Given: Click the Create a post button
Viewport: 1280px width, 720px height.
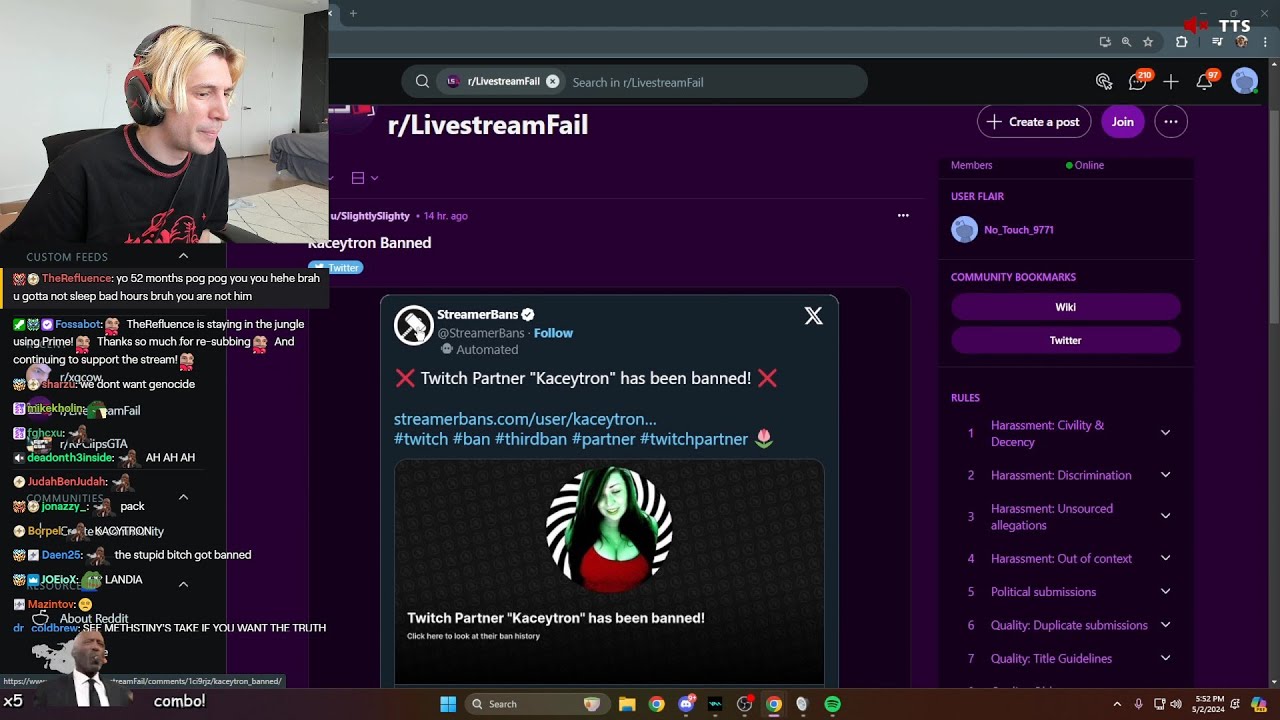Looking at the screenshot, I should tap(1034, 122).
